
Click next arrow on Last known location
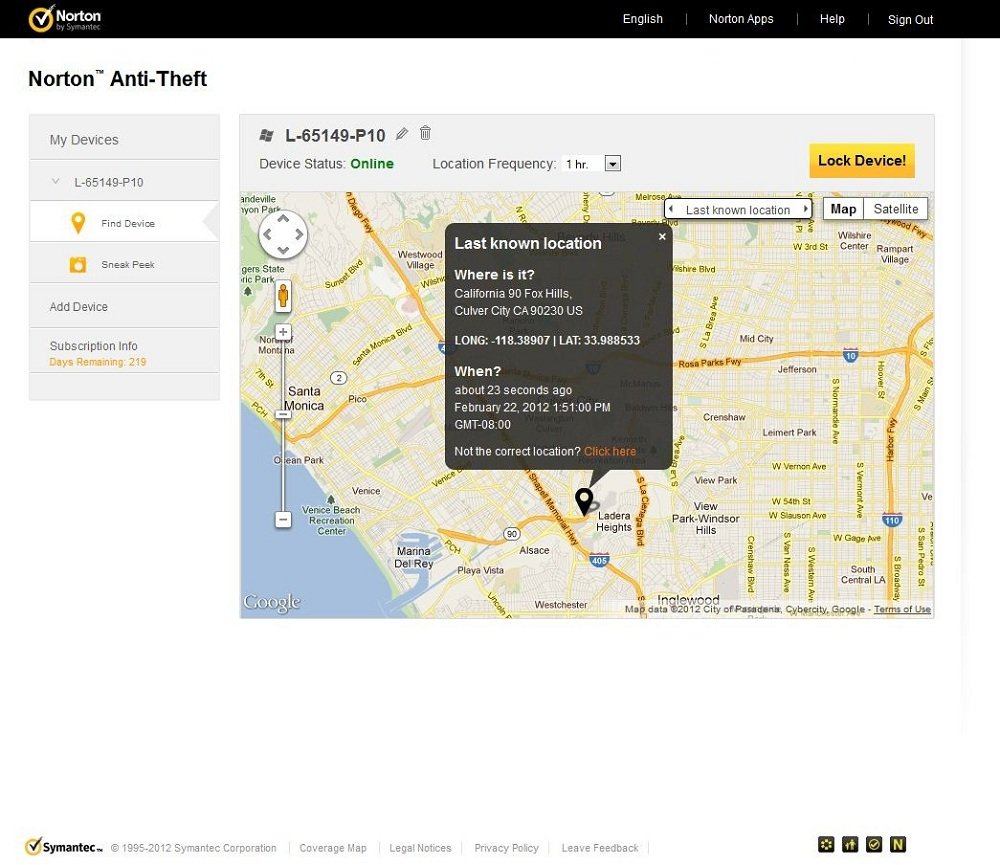coord(807,210)
